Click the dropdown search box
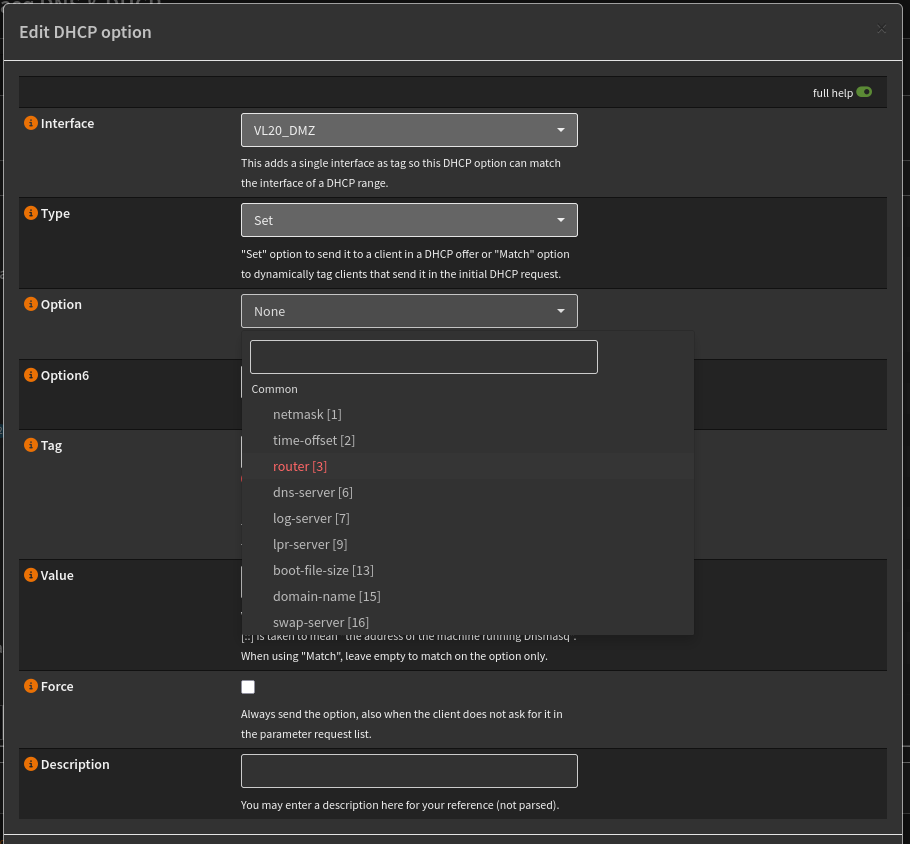 coord(423,356)
